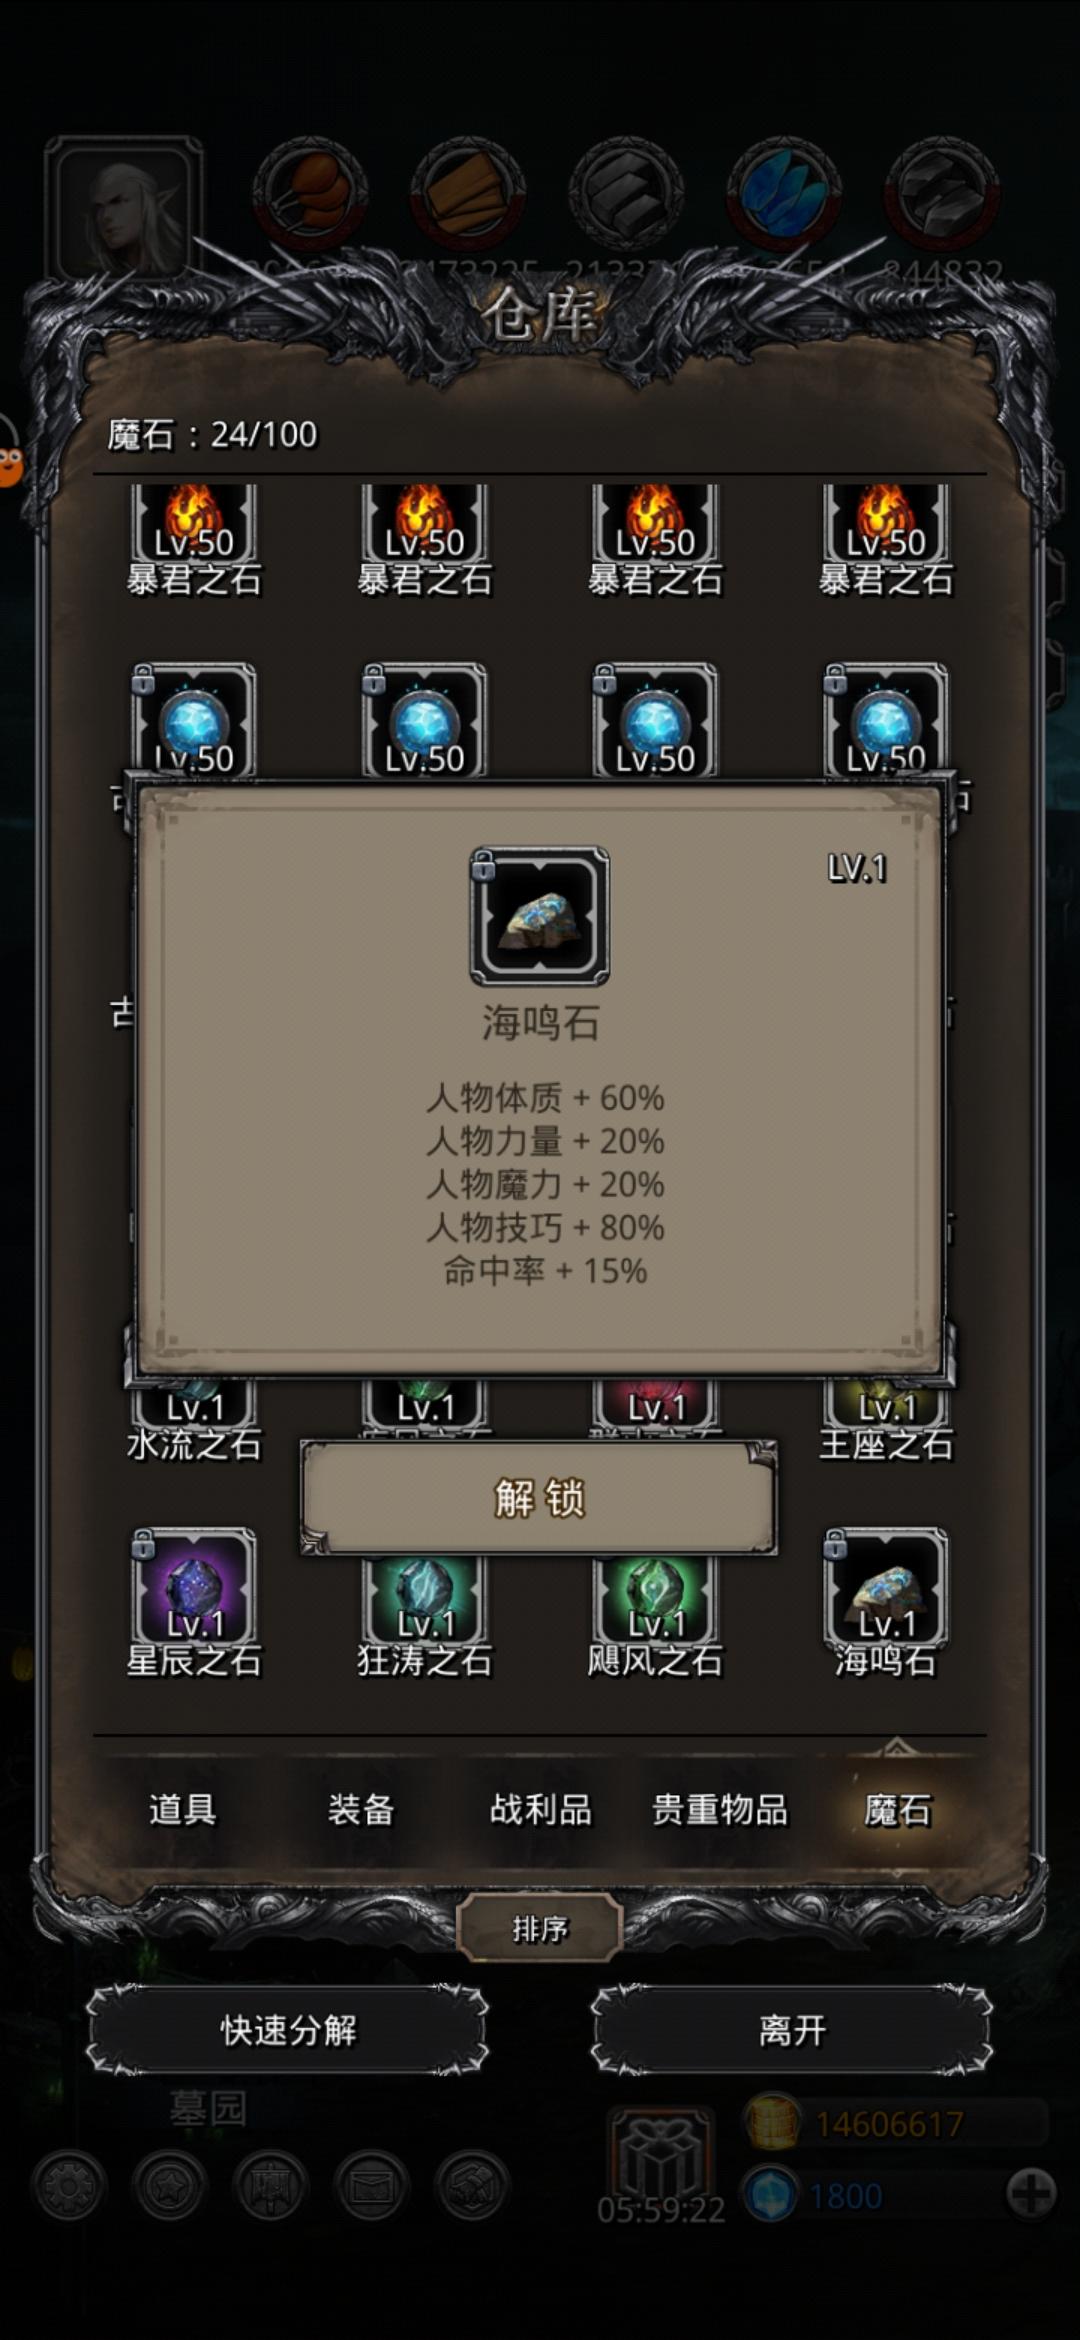Click the 离开 leave button
The width and height of the screenshot is (1080, 2340).
click(792, 2031)
